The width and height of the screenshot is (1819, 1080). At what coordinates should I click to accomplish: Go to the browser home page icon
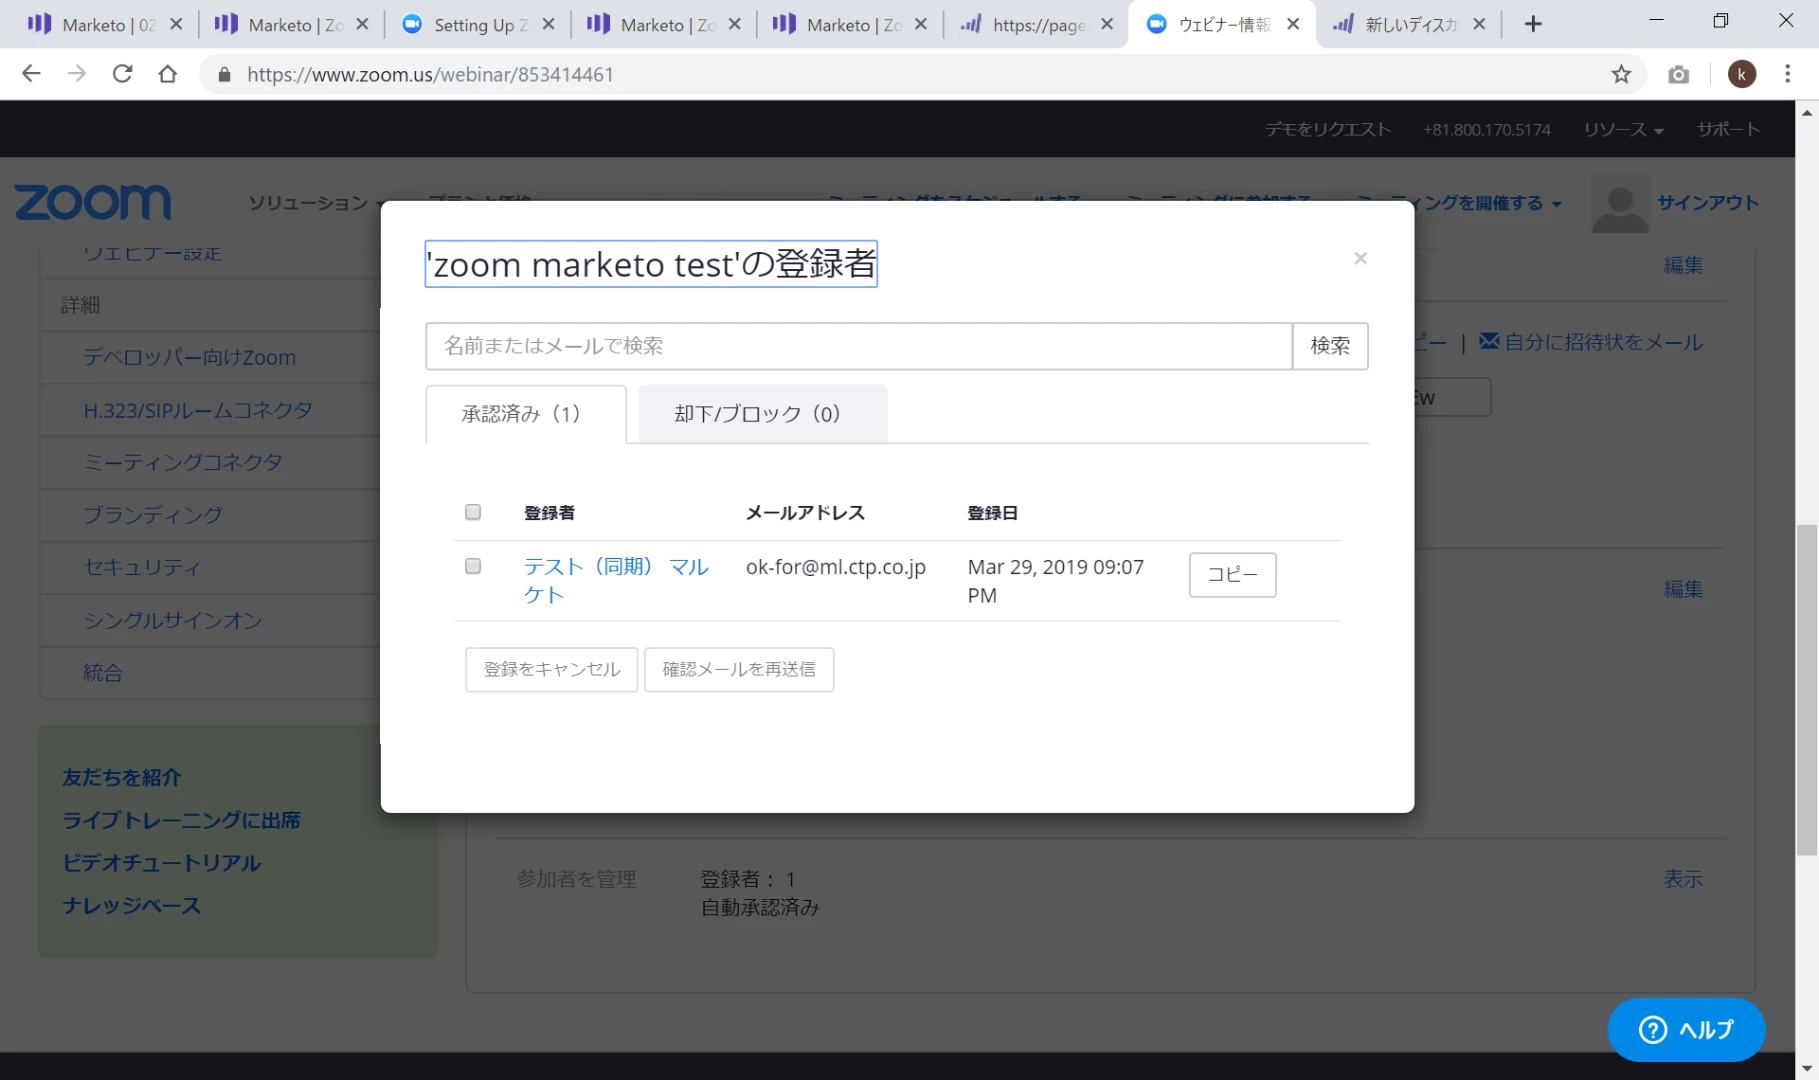(168, 74)
